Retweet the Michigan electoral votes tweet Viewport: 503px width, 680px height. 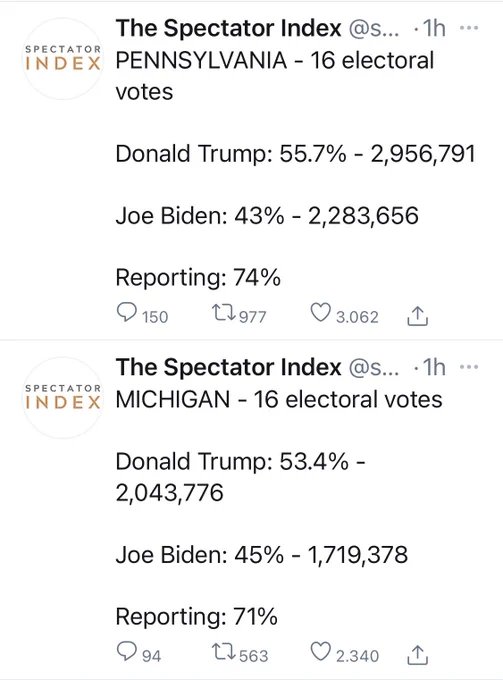[x=223, y=651]
